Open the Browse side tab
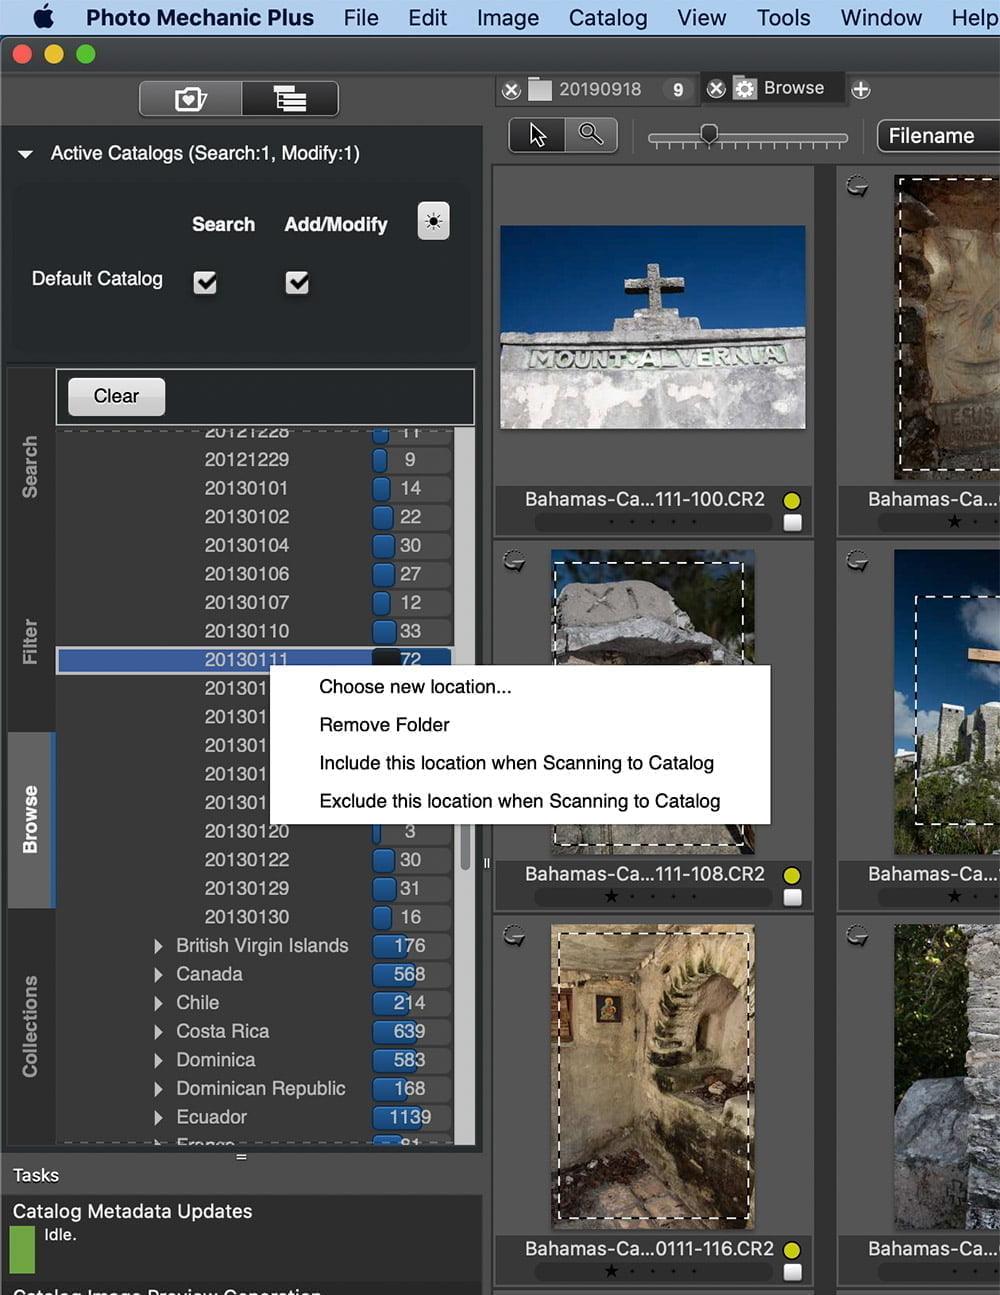Viewport: 1000px width, 1295px height. click(31, 820)
